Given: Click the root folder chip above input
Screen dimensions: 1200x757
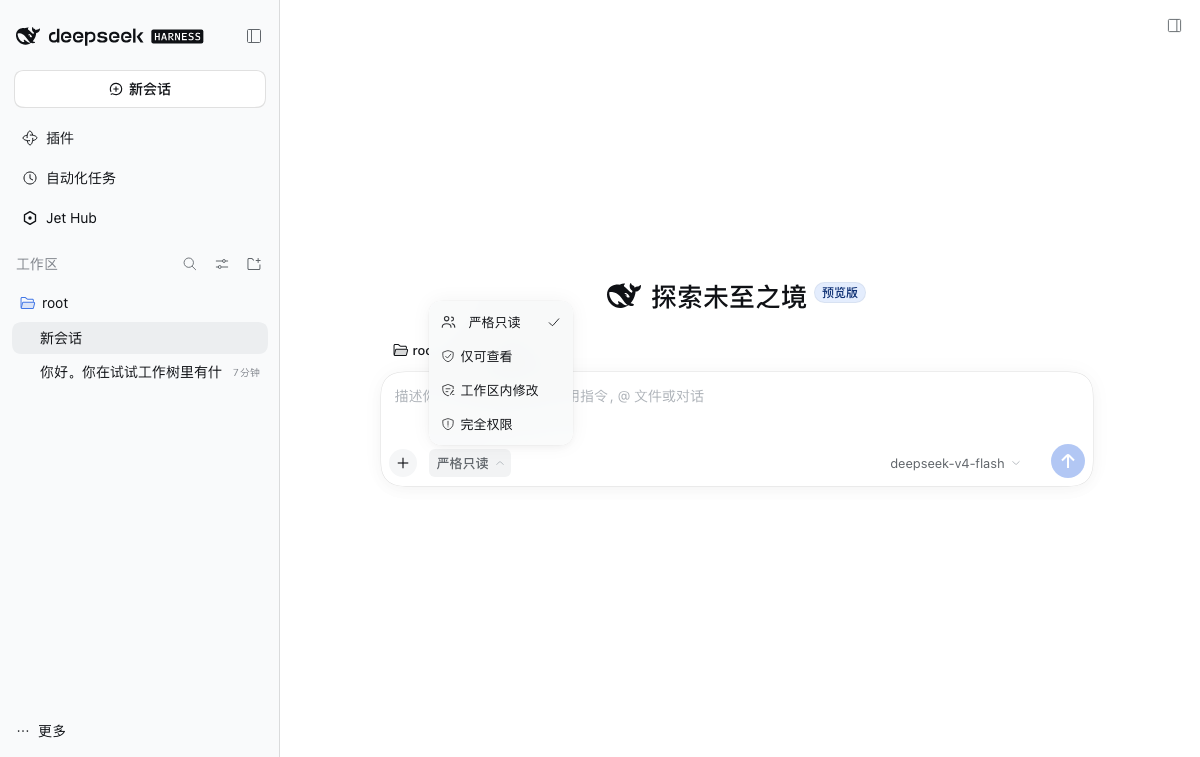Looking at the screenshot, I should pos(411,350).
